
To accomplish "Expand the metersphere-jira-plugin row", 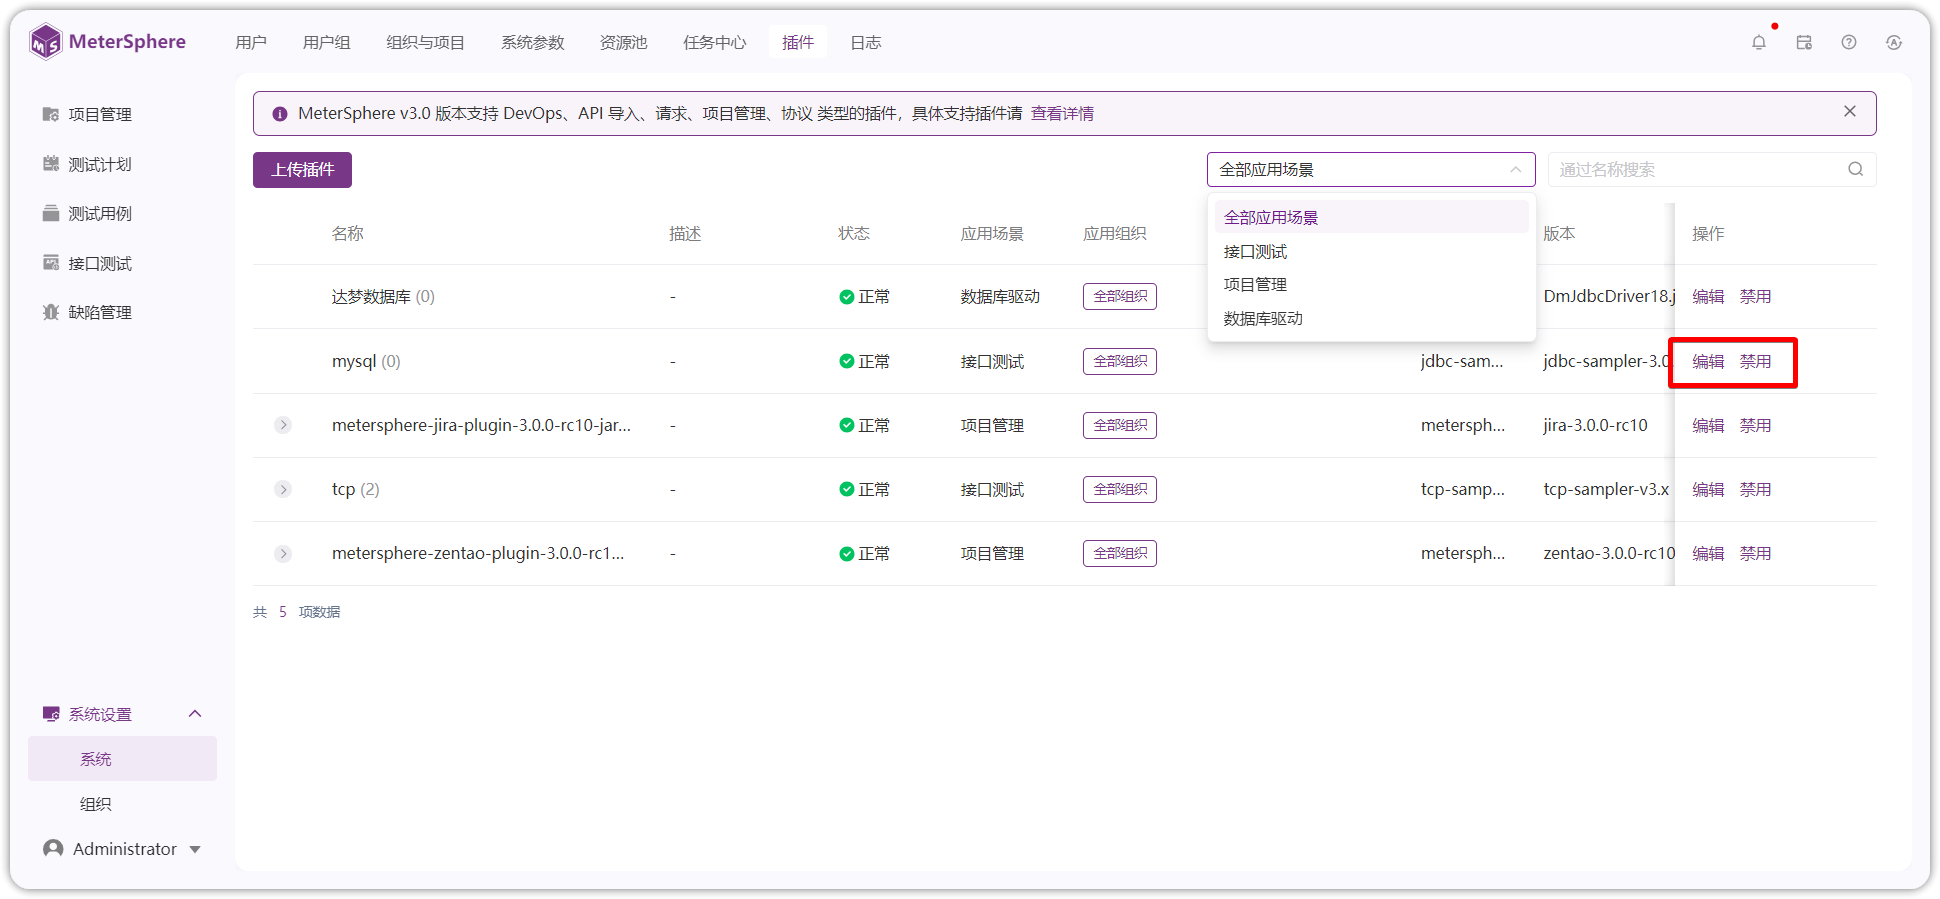I will pos(283,425).
